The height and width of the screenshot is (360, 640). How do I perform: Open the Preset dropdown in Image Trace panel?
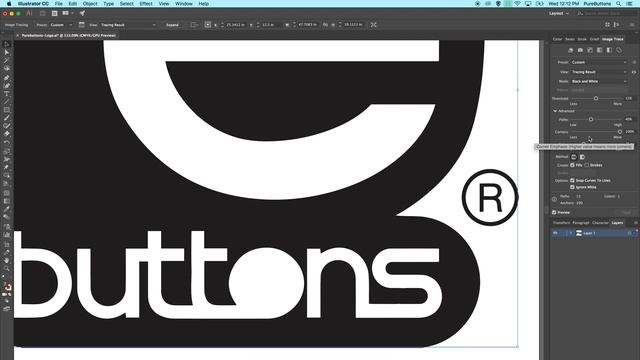599,62
